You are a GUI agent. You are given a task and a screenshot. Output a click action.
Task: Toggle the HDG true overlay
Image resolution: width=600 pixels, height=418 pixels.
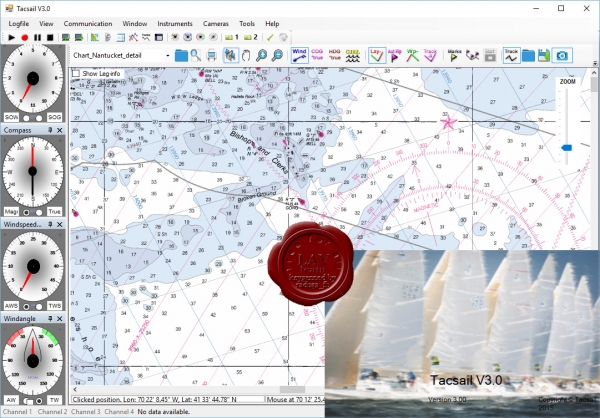(x=334, y=55)
